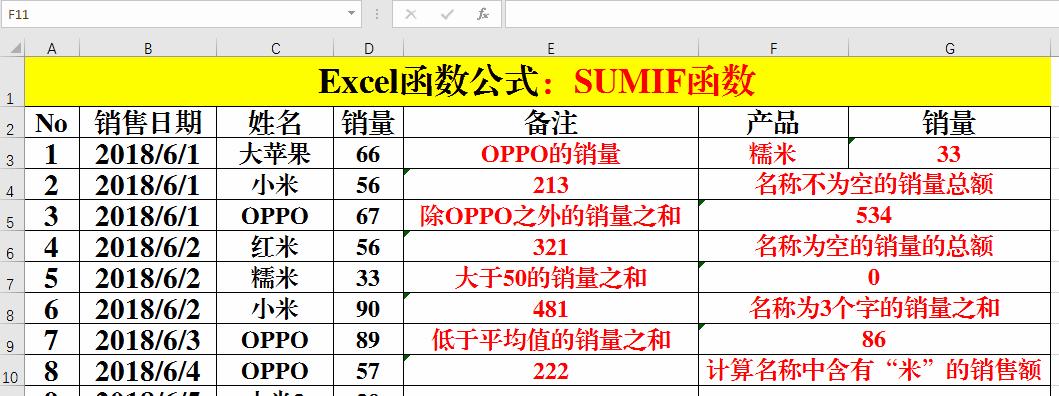
Task: Click the No header cell
Action: click(52, 123)
